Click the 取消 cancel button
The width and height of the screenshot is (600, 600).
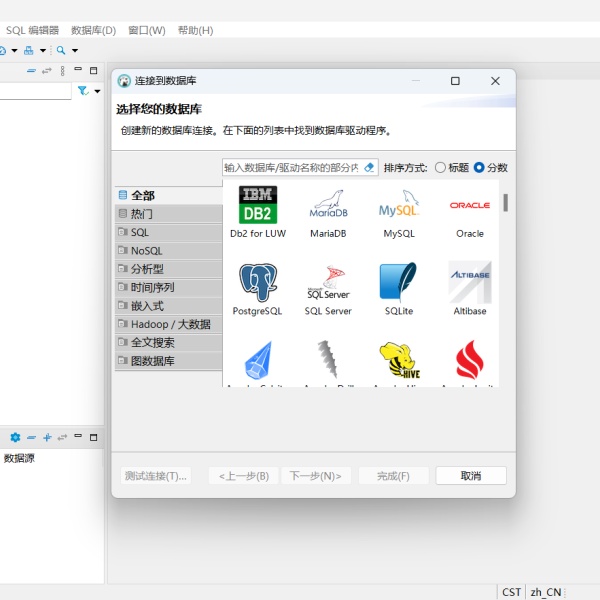click(x=471, y=476)
